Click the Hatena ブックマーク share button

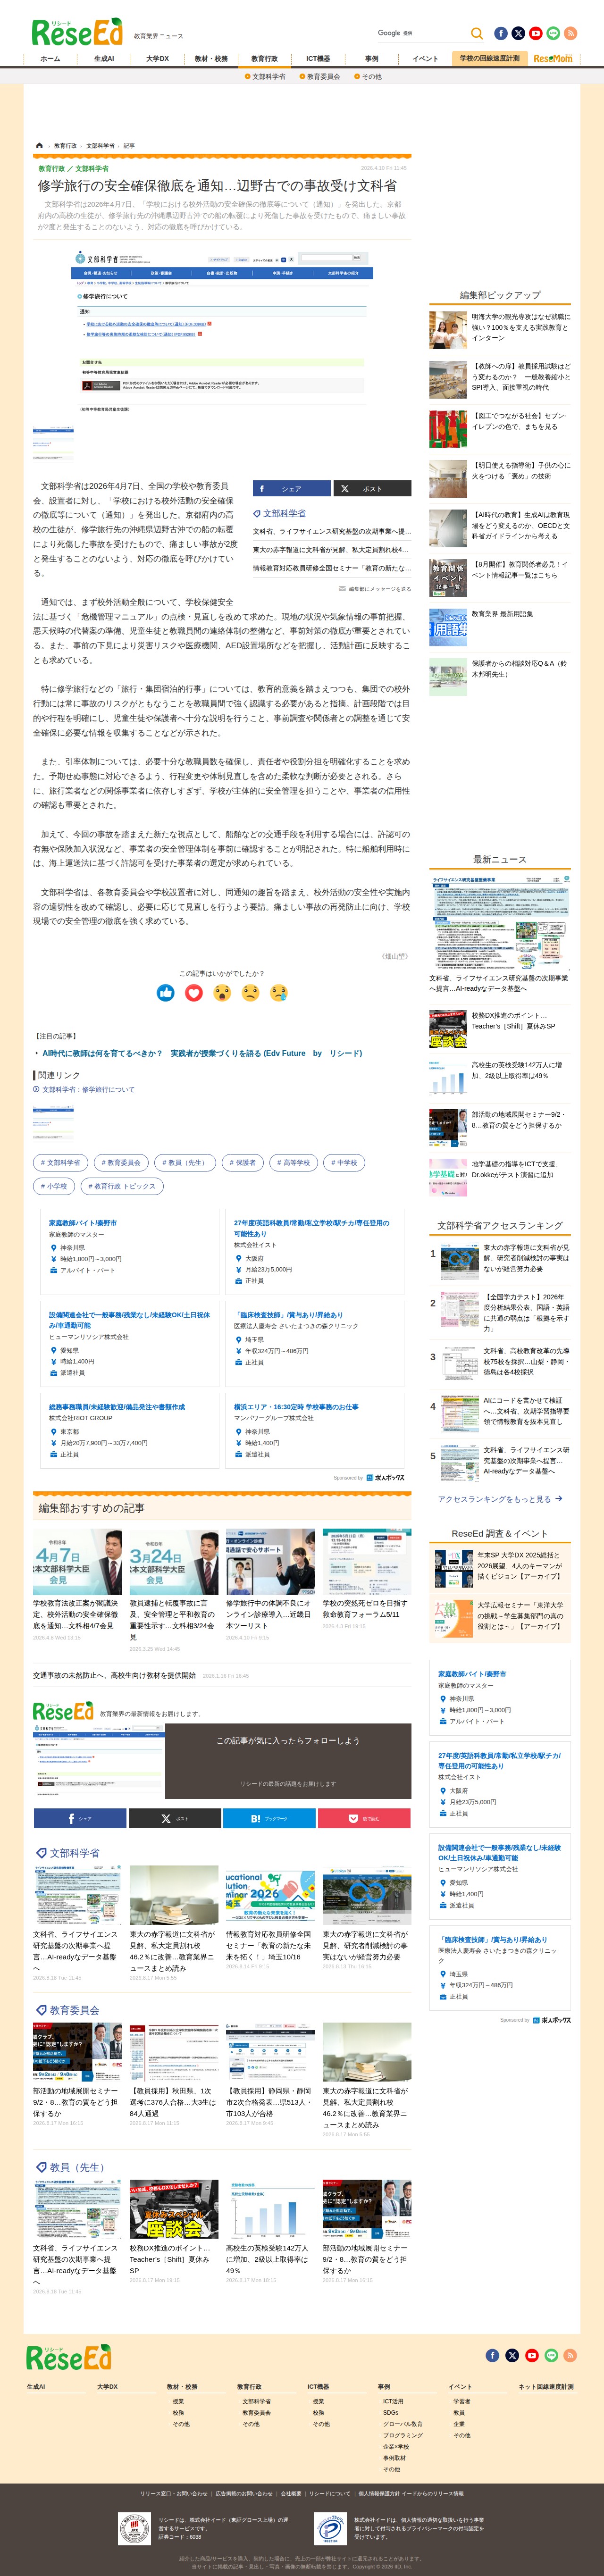pyautogui.click(x=269, y=1819)
